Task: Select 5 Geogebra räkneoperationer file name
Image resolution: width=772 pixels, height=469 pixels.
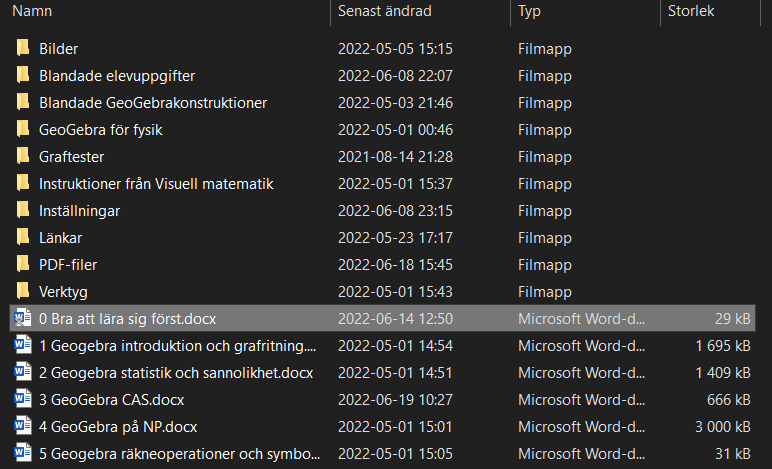Action: [x=177, y=453]
